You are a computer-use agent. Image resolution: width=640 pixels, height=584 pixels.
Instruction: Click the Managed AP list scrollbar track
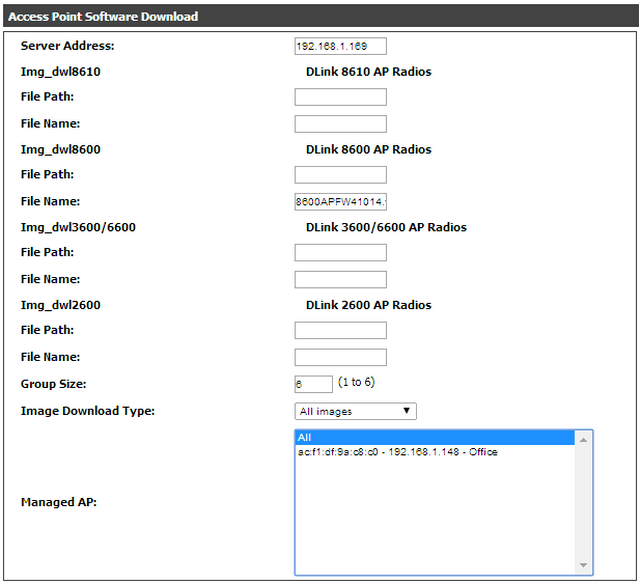coord(584,500)
